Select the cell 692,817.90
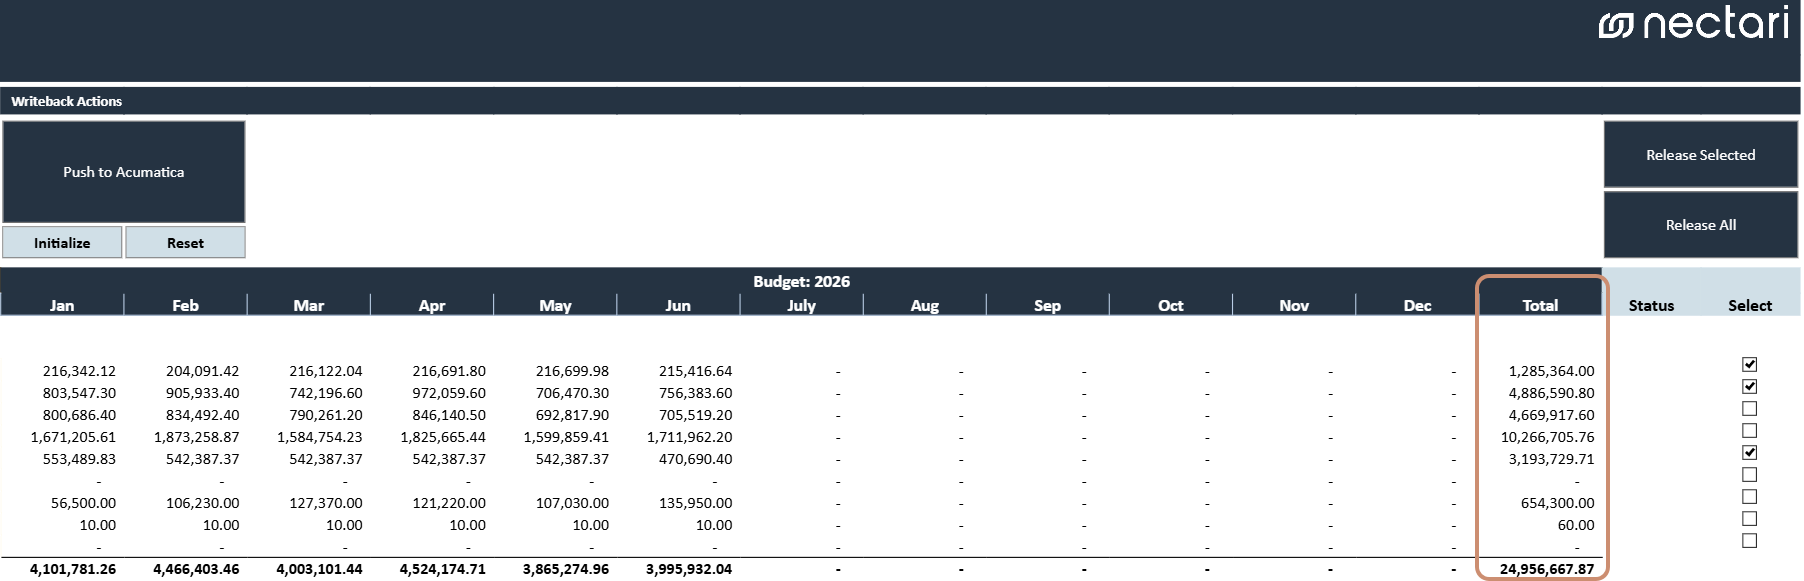This screenshot has width=1804, height=581. click(572, 415)
